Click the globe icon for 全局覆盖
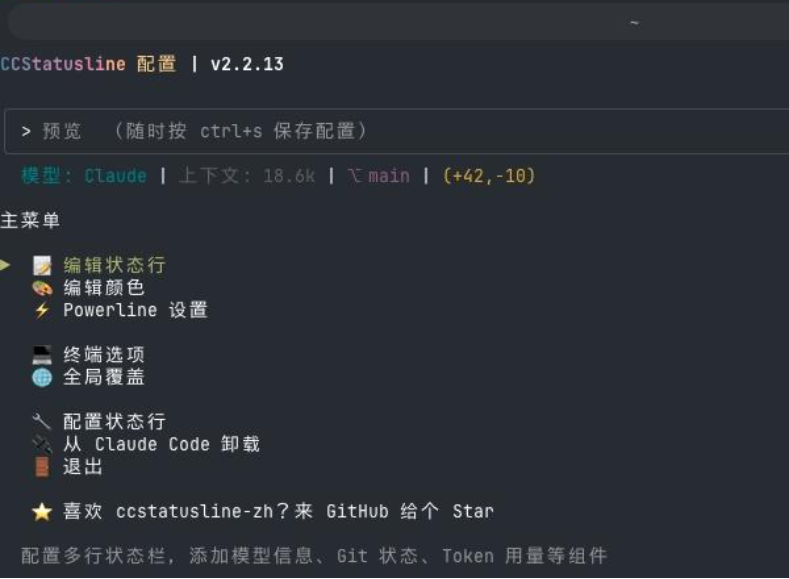 42,377
